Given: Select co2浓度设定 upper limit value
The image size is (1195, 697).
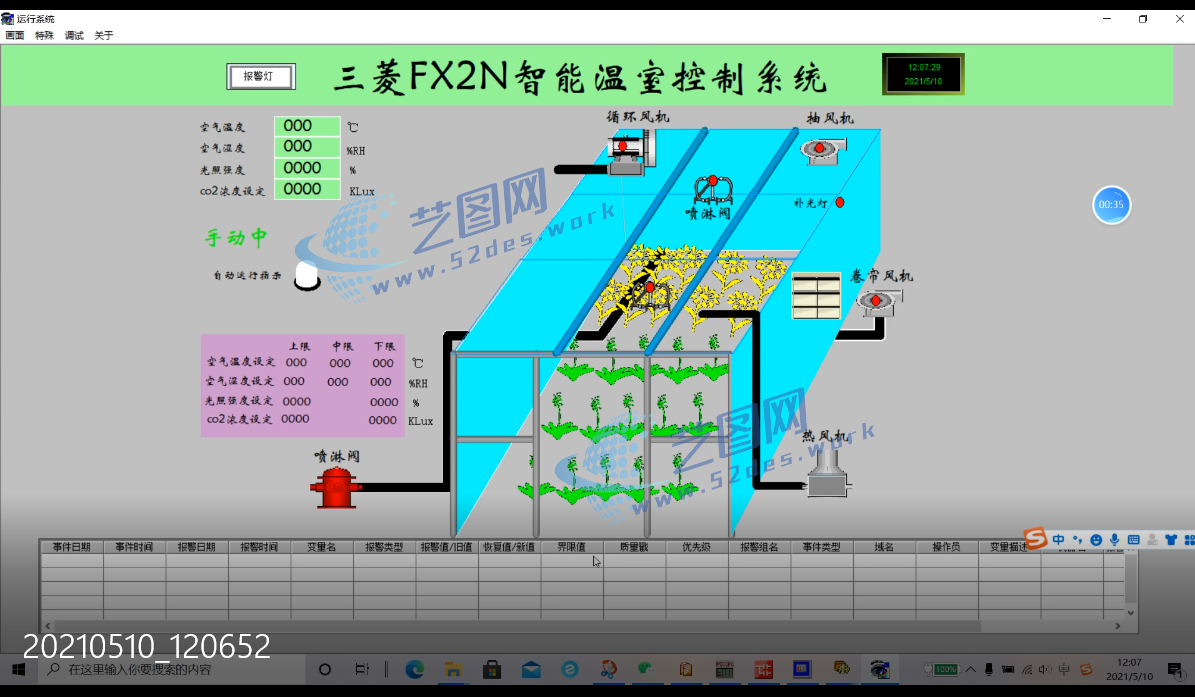Looking at the screenshot, I should click(295, 419).
